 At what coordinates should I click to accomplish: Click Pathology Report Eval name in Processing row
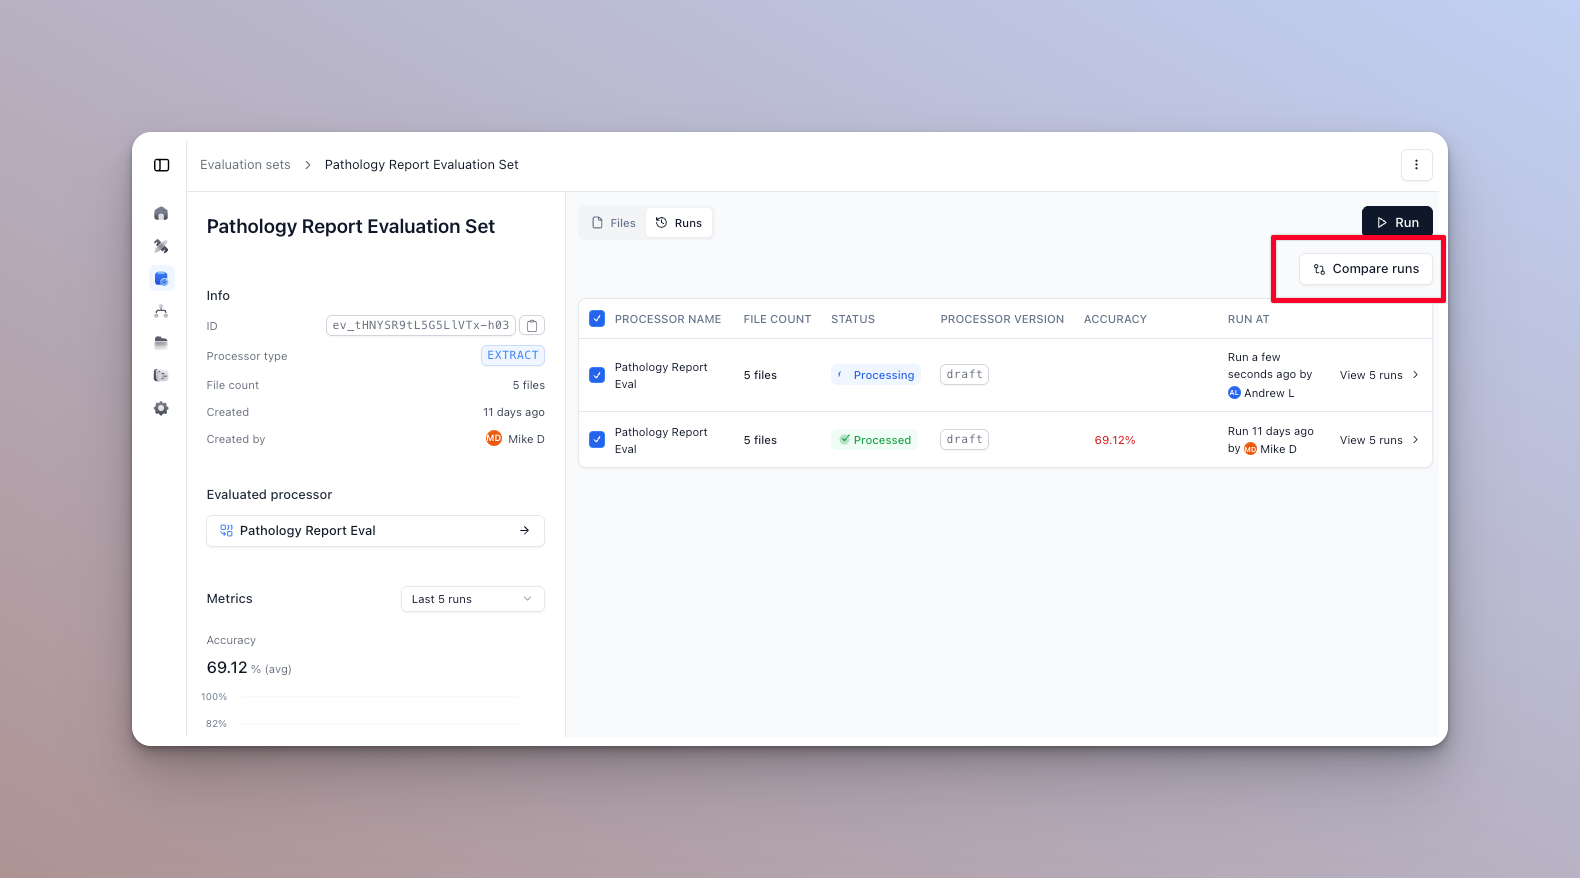coord(661,375)
